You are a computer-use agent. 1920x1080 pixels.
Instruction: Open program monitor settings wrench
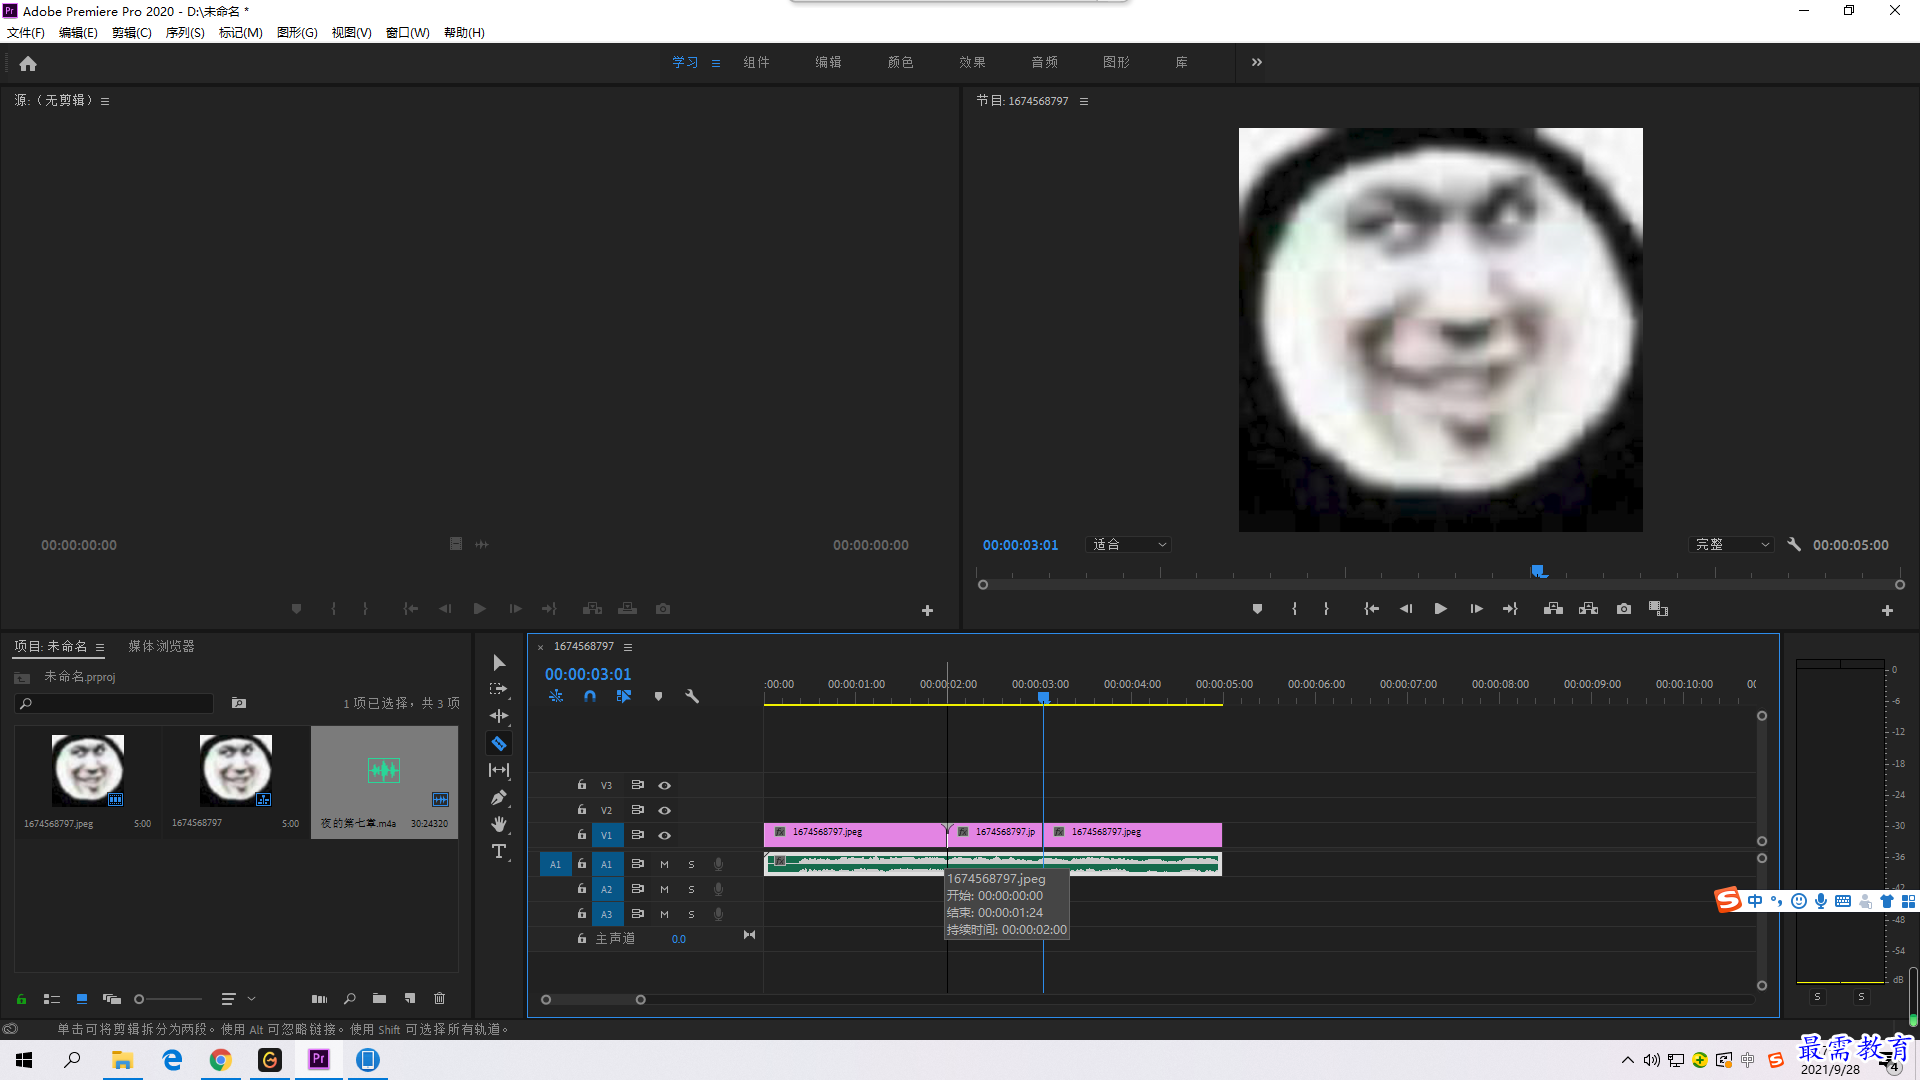click(1794, 545)
